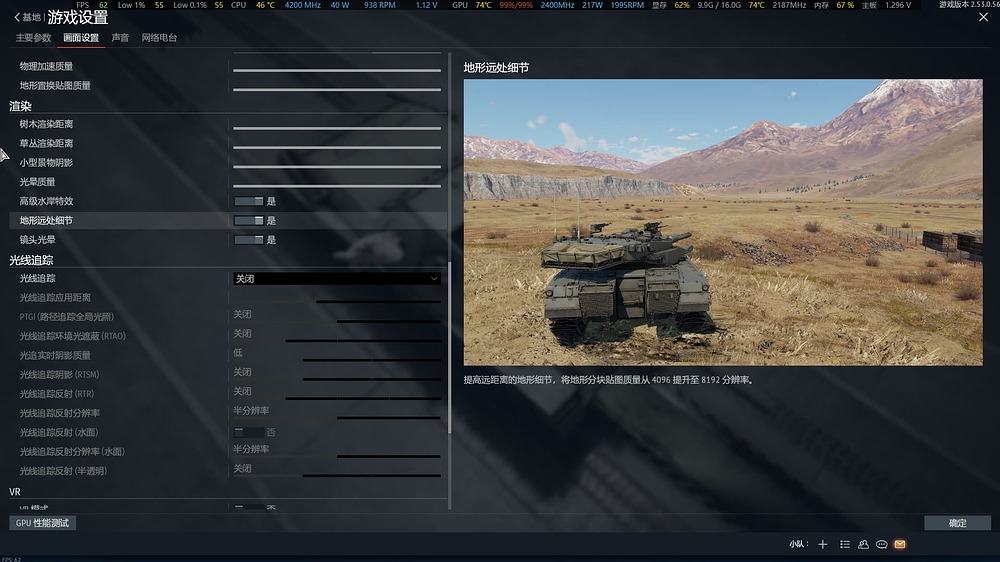Open the squad list icon
Image resolution: width=1000 pixels, height=562 pixels.
point(845,544)
